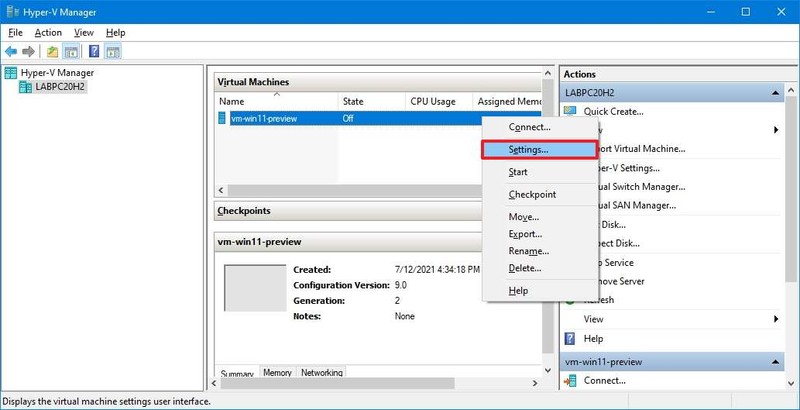Click the blue Help toolbar icon

point(94,52)
